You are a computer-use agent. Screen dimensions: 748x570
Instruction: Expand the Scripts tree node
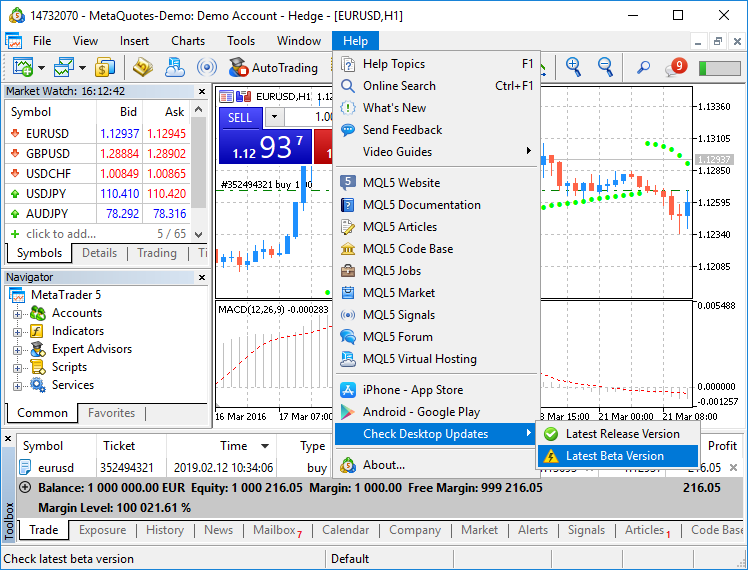pyautogui.click(x=17, y=369)
